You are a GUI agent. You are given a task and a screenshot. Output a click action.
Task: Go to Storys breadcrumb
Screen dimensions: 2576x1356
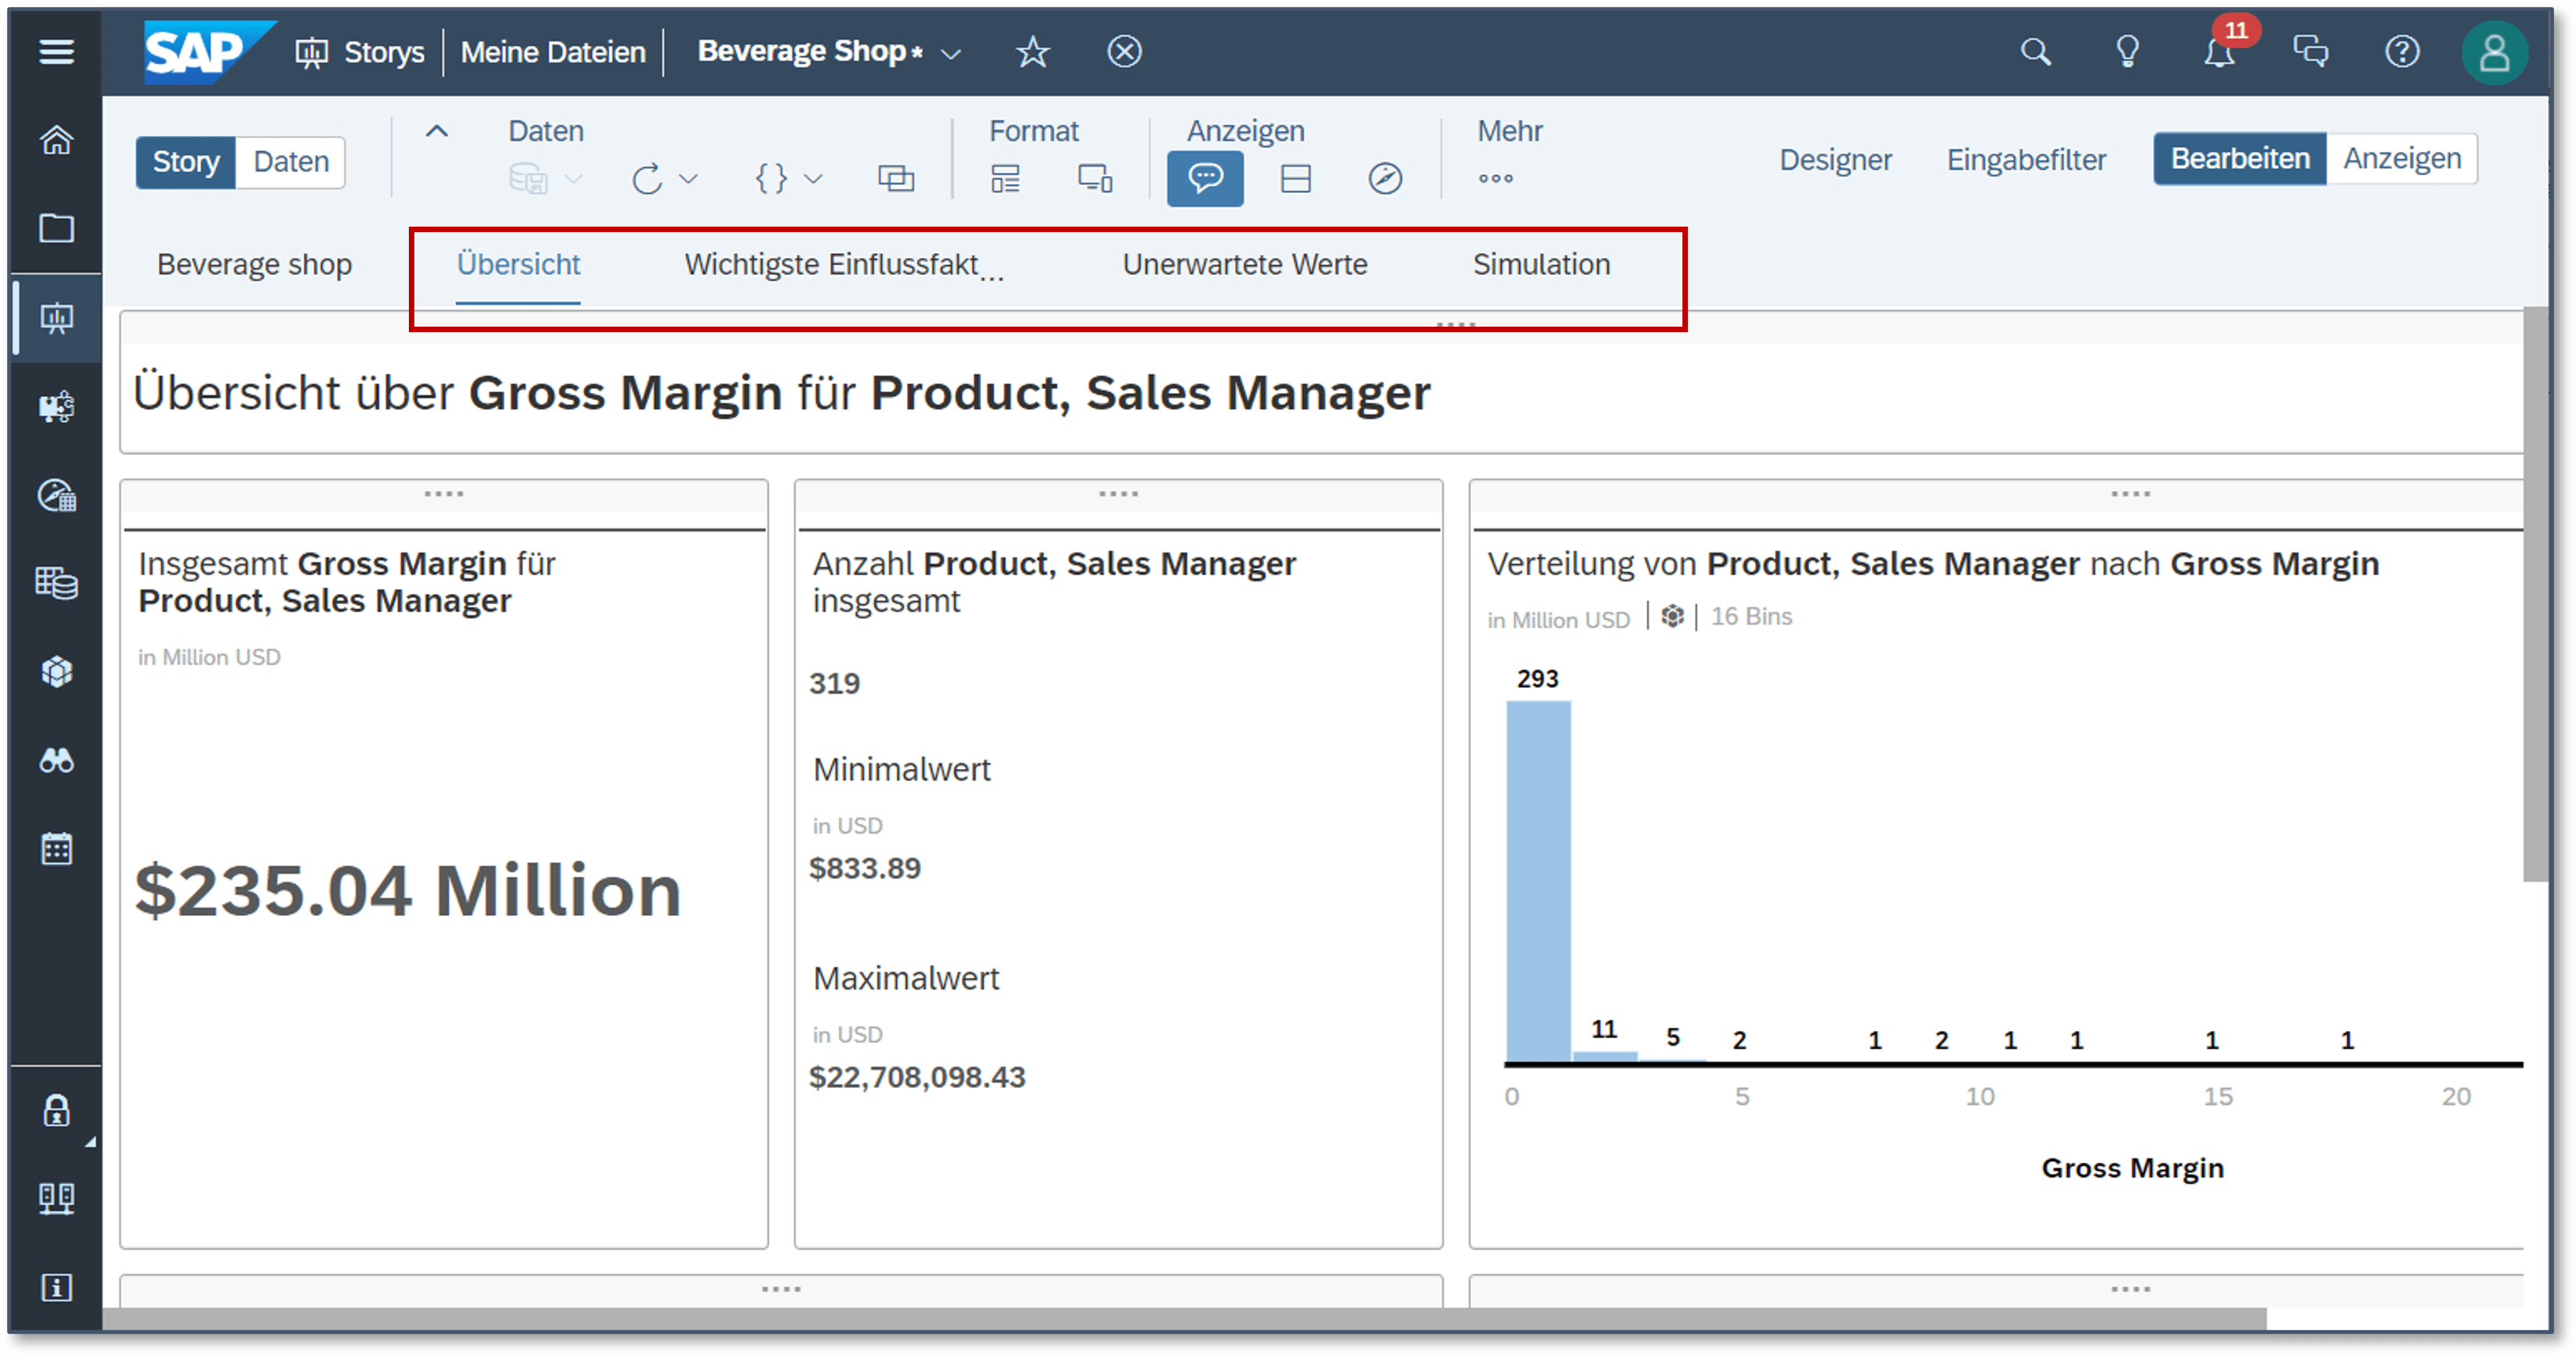tap(383, 52)
